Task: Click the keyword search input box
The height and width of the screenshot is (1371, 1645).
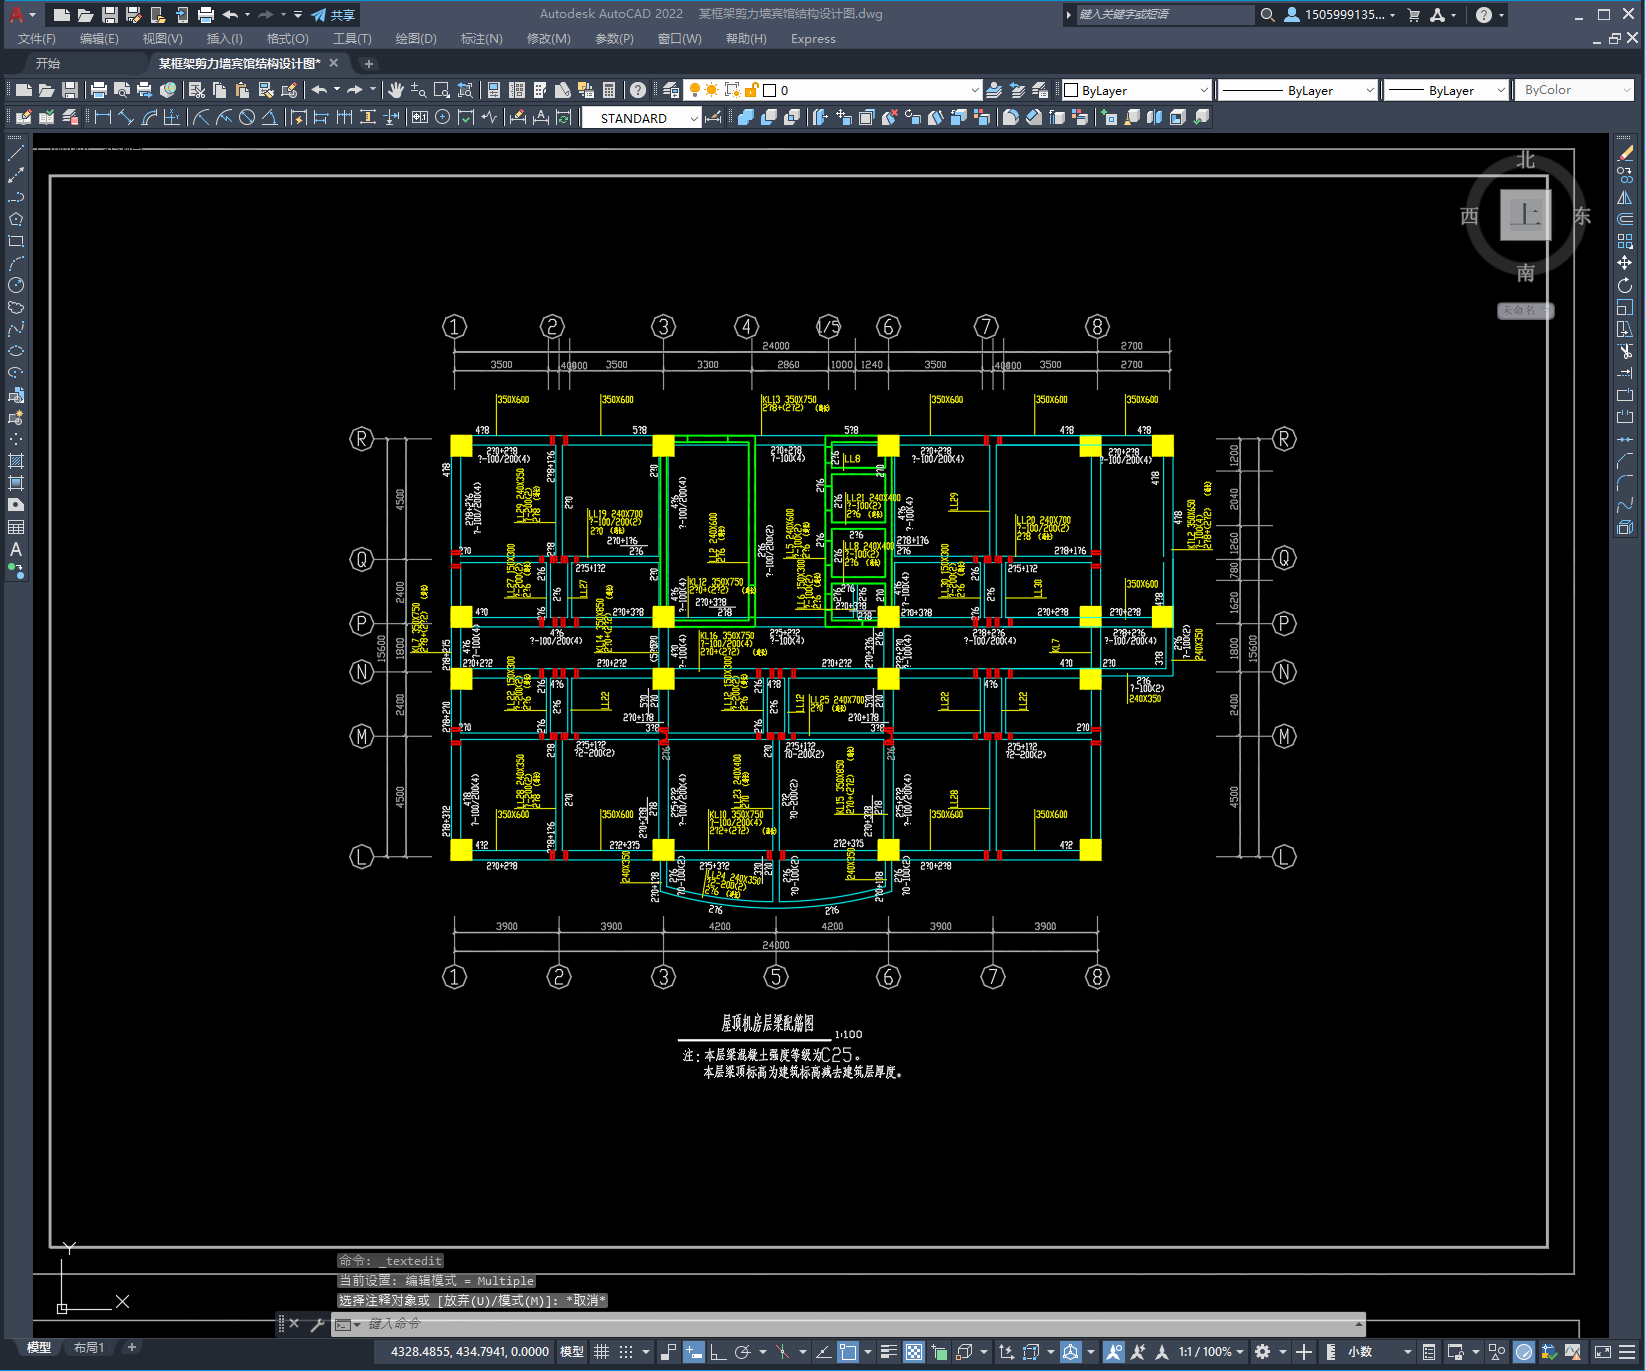Action: pos(1164,15)
